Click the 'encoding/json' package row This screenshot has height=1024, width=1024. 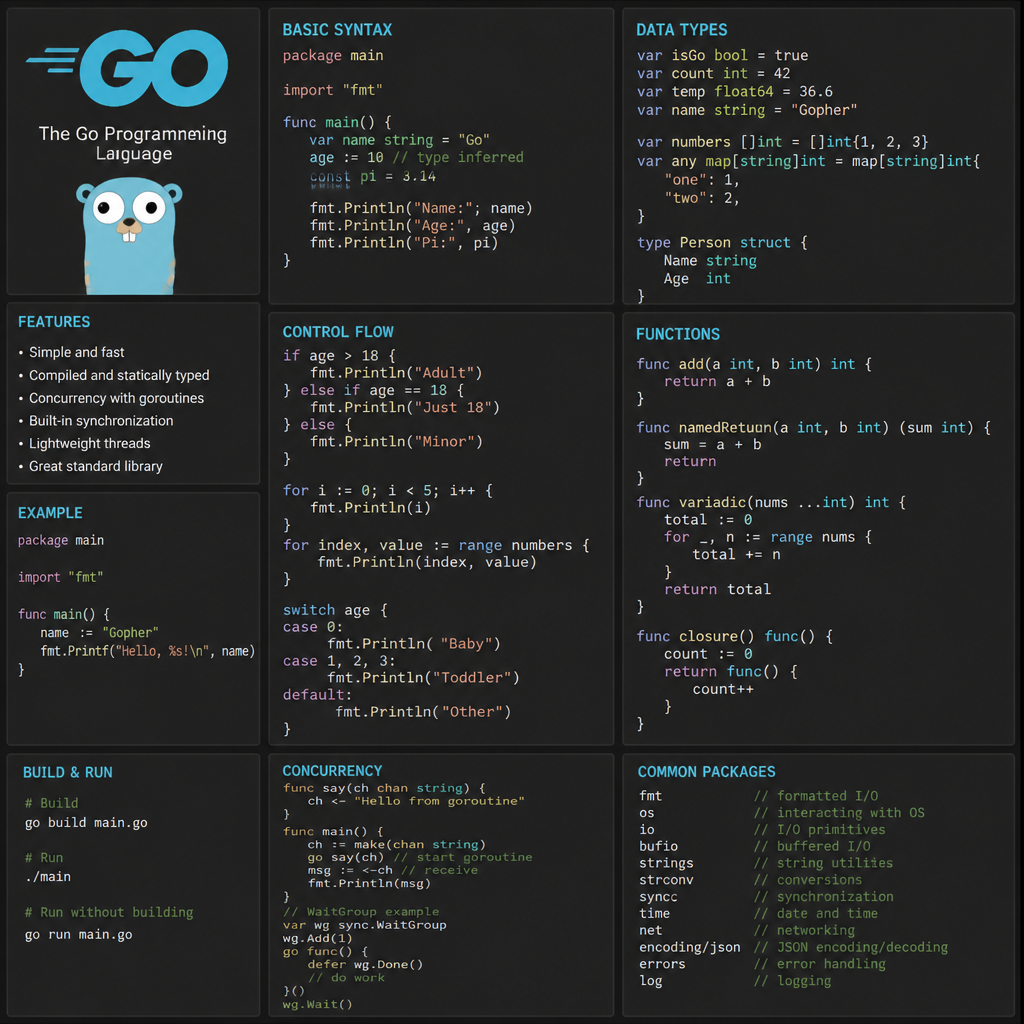coord(793,947)
